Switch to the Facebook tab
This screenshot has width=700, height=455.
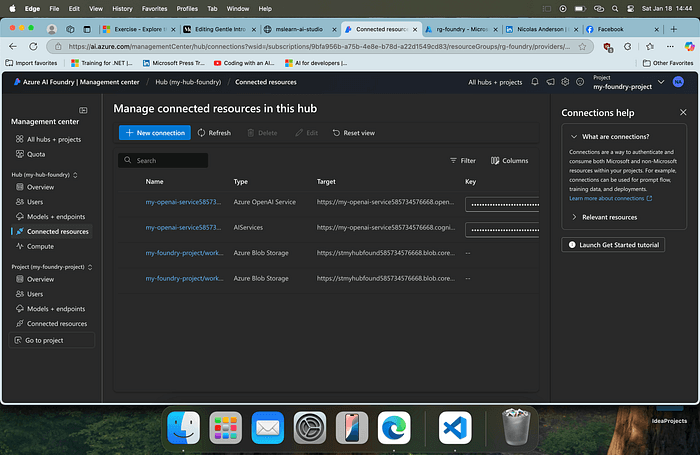click(x=622, y=29)
